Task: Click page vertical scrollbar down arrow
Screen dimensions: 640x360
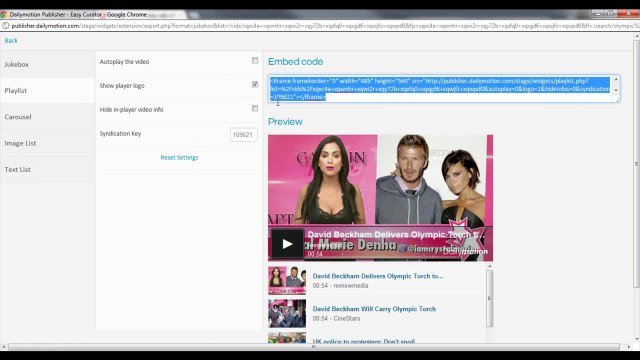Action: coord(636,340)
